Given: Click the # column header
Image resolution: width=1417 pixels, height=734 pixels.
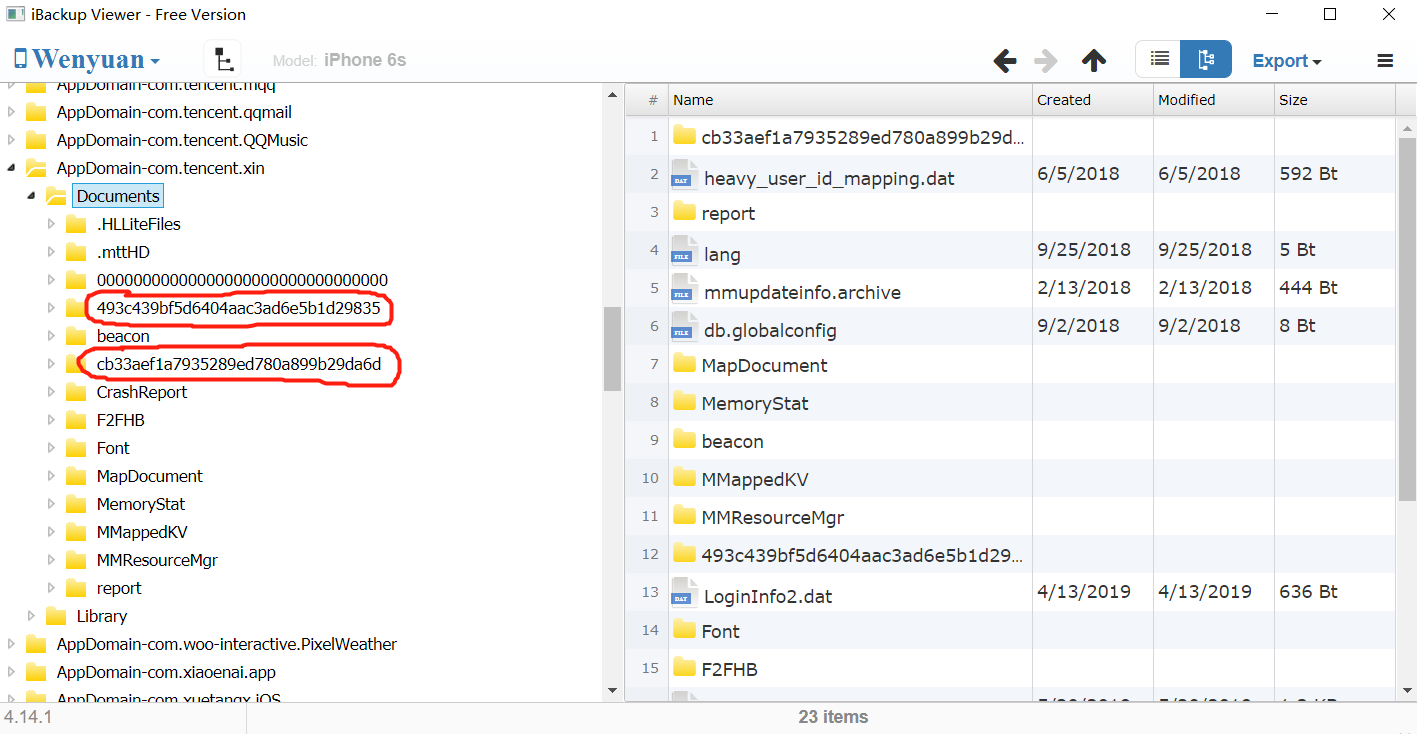Looking at the screenshot, I should click(648, 100).
